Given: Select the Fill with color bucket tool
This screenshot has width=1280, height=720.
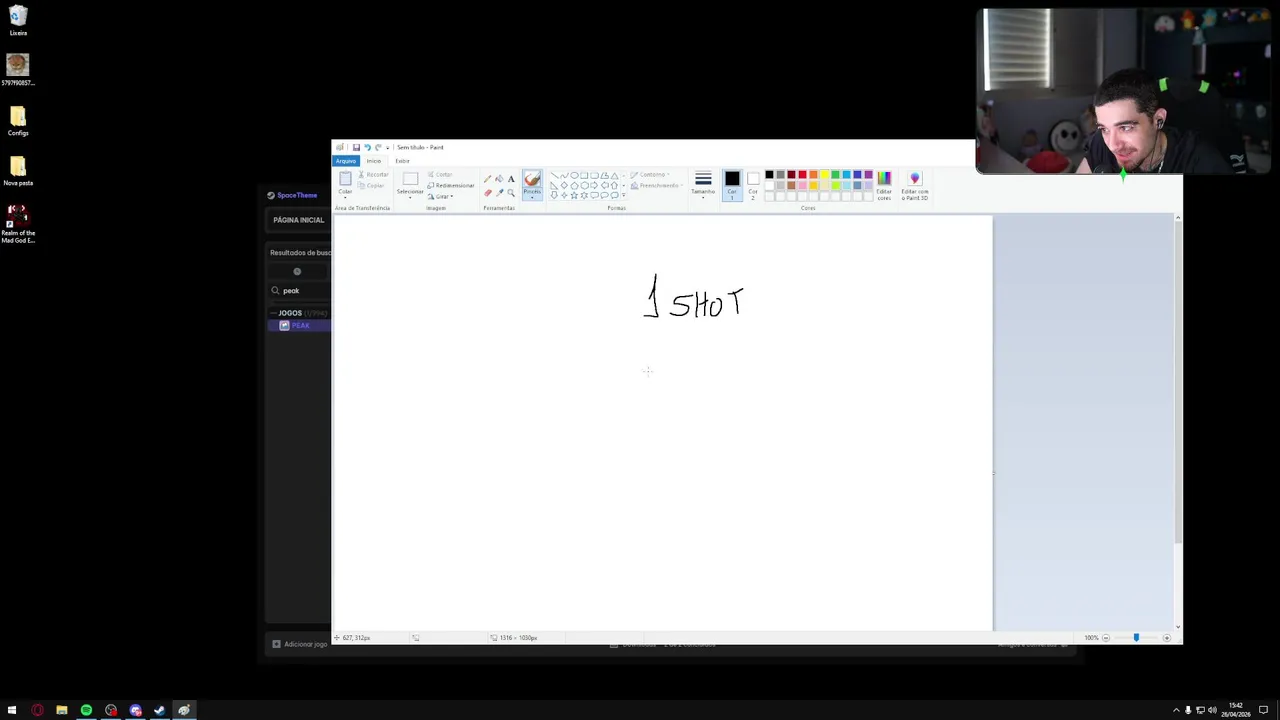Looking at the screenshot, I should pos(499,179).
